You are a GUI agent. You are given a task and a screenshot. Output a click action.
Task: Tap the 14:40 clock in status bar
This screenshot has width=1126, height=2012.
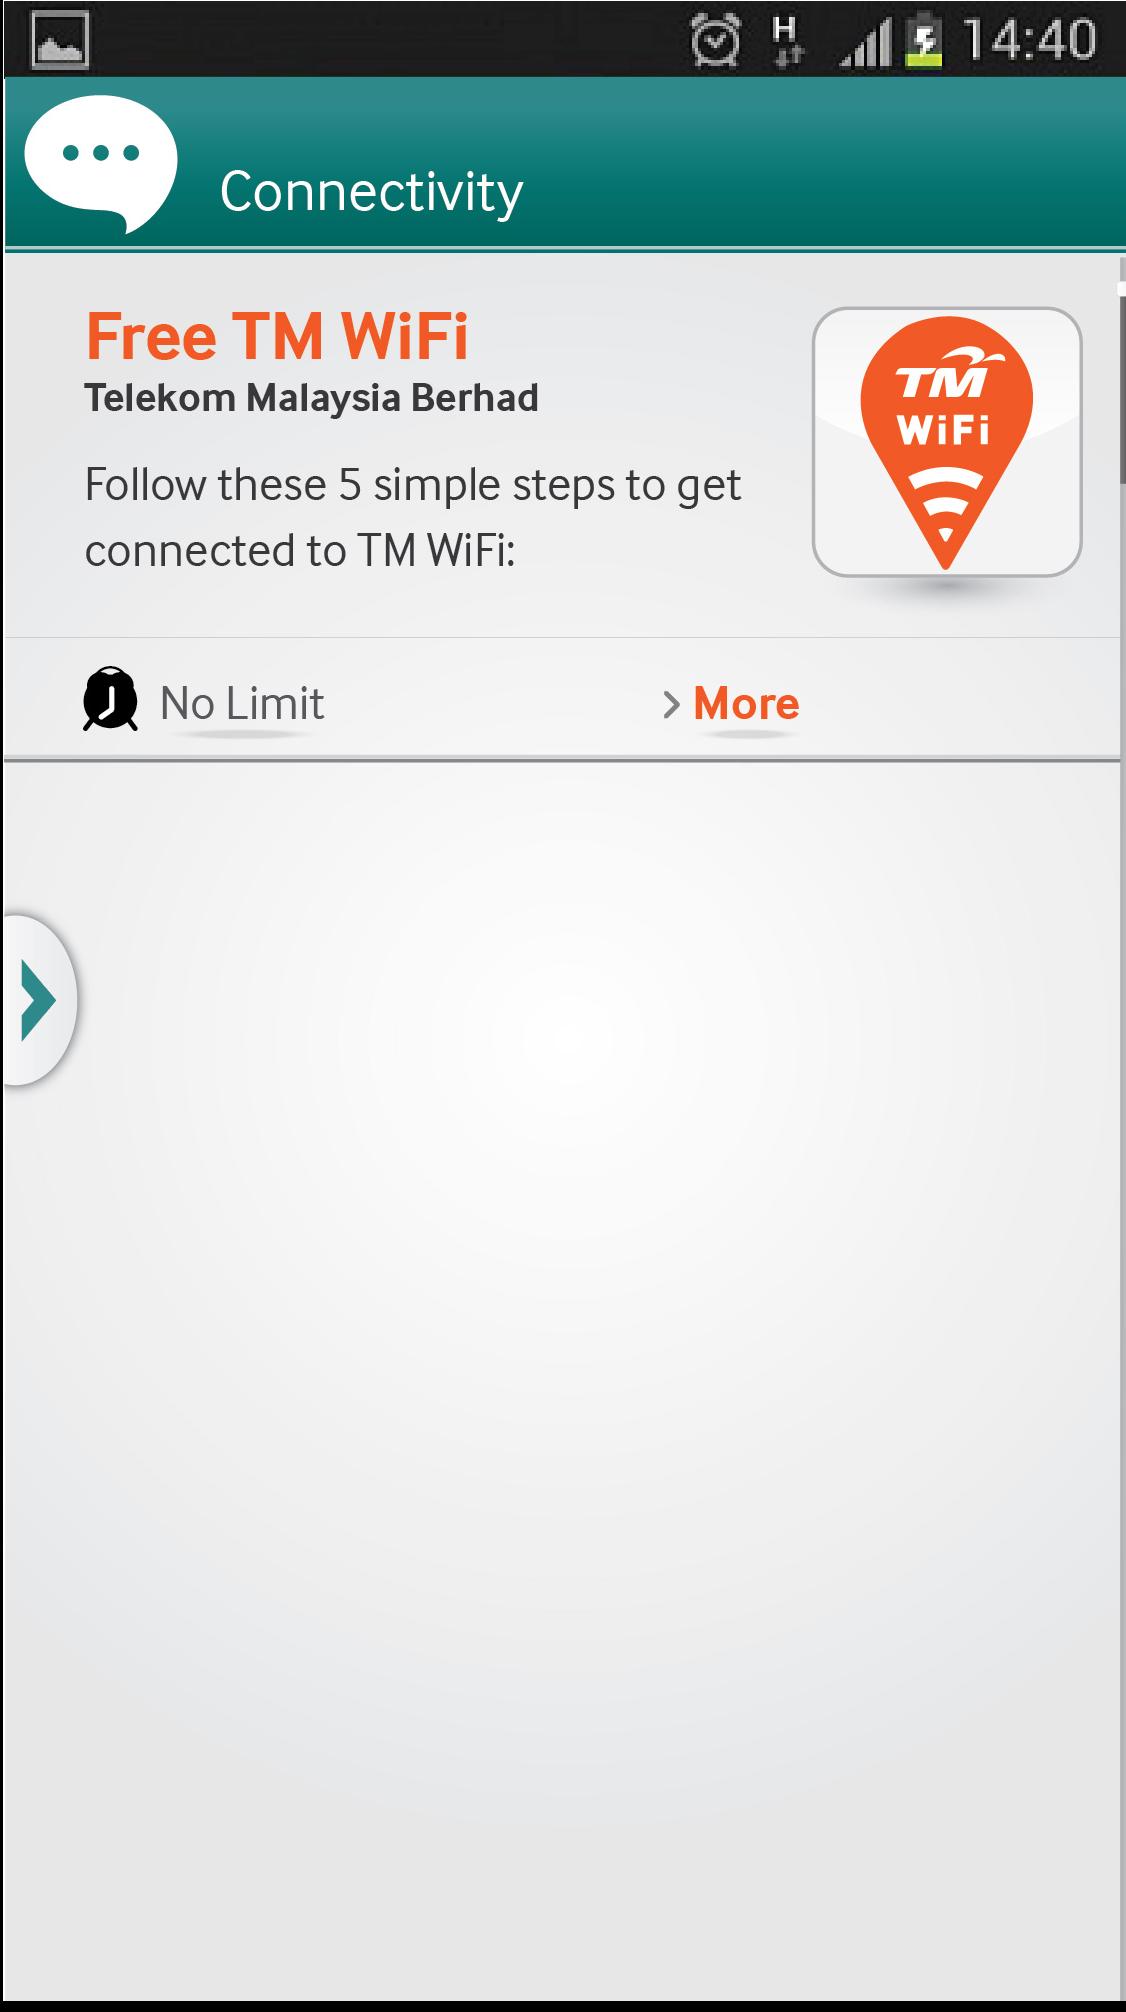point(1030,41)
